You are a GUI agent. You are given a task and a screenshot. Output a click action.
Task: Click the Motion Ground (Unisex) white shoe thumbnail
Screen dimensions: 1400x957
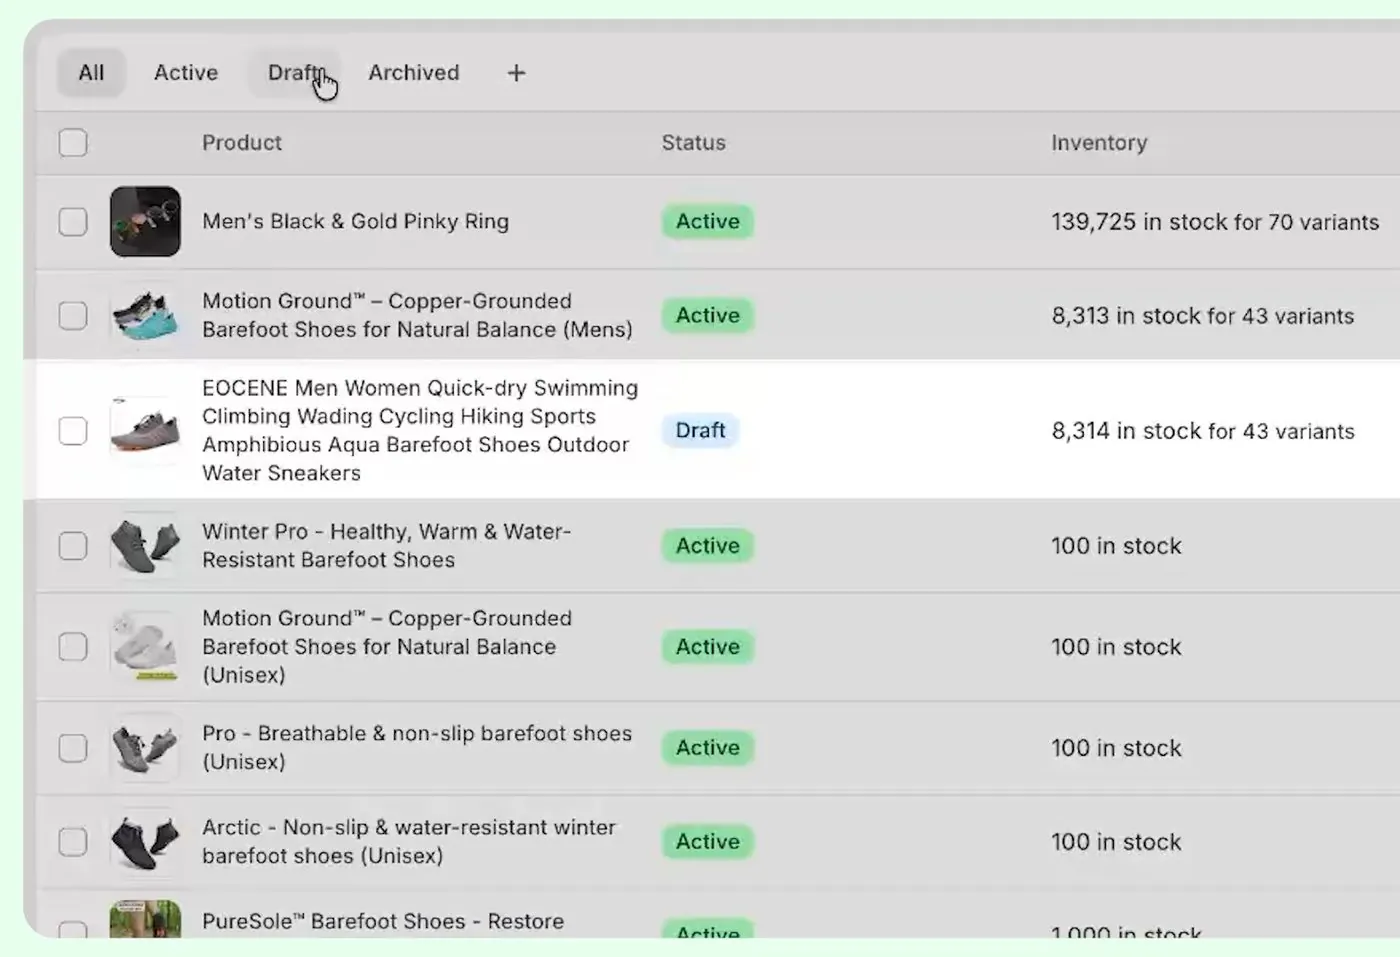[145, 647]
